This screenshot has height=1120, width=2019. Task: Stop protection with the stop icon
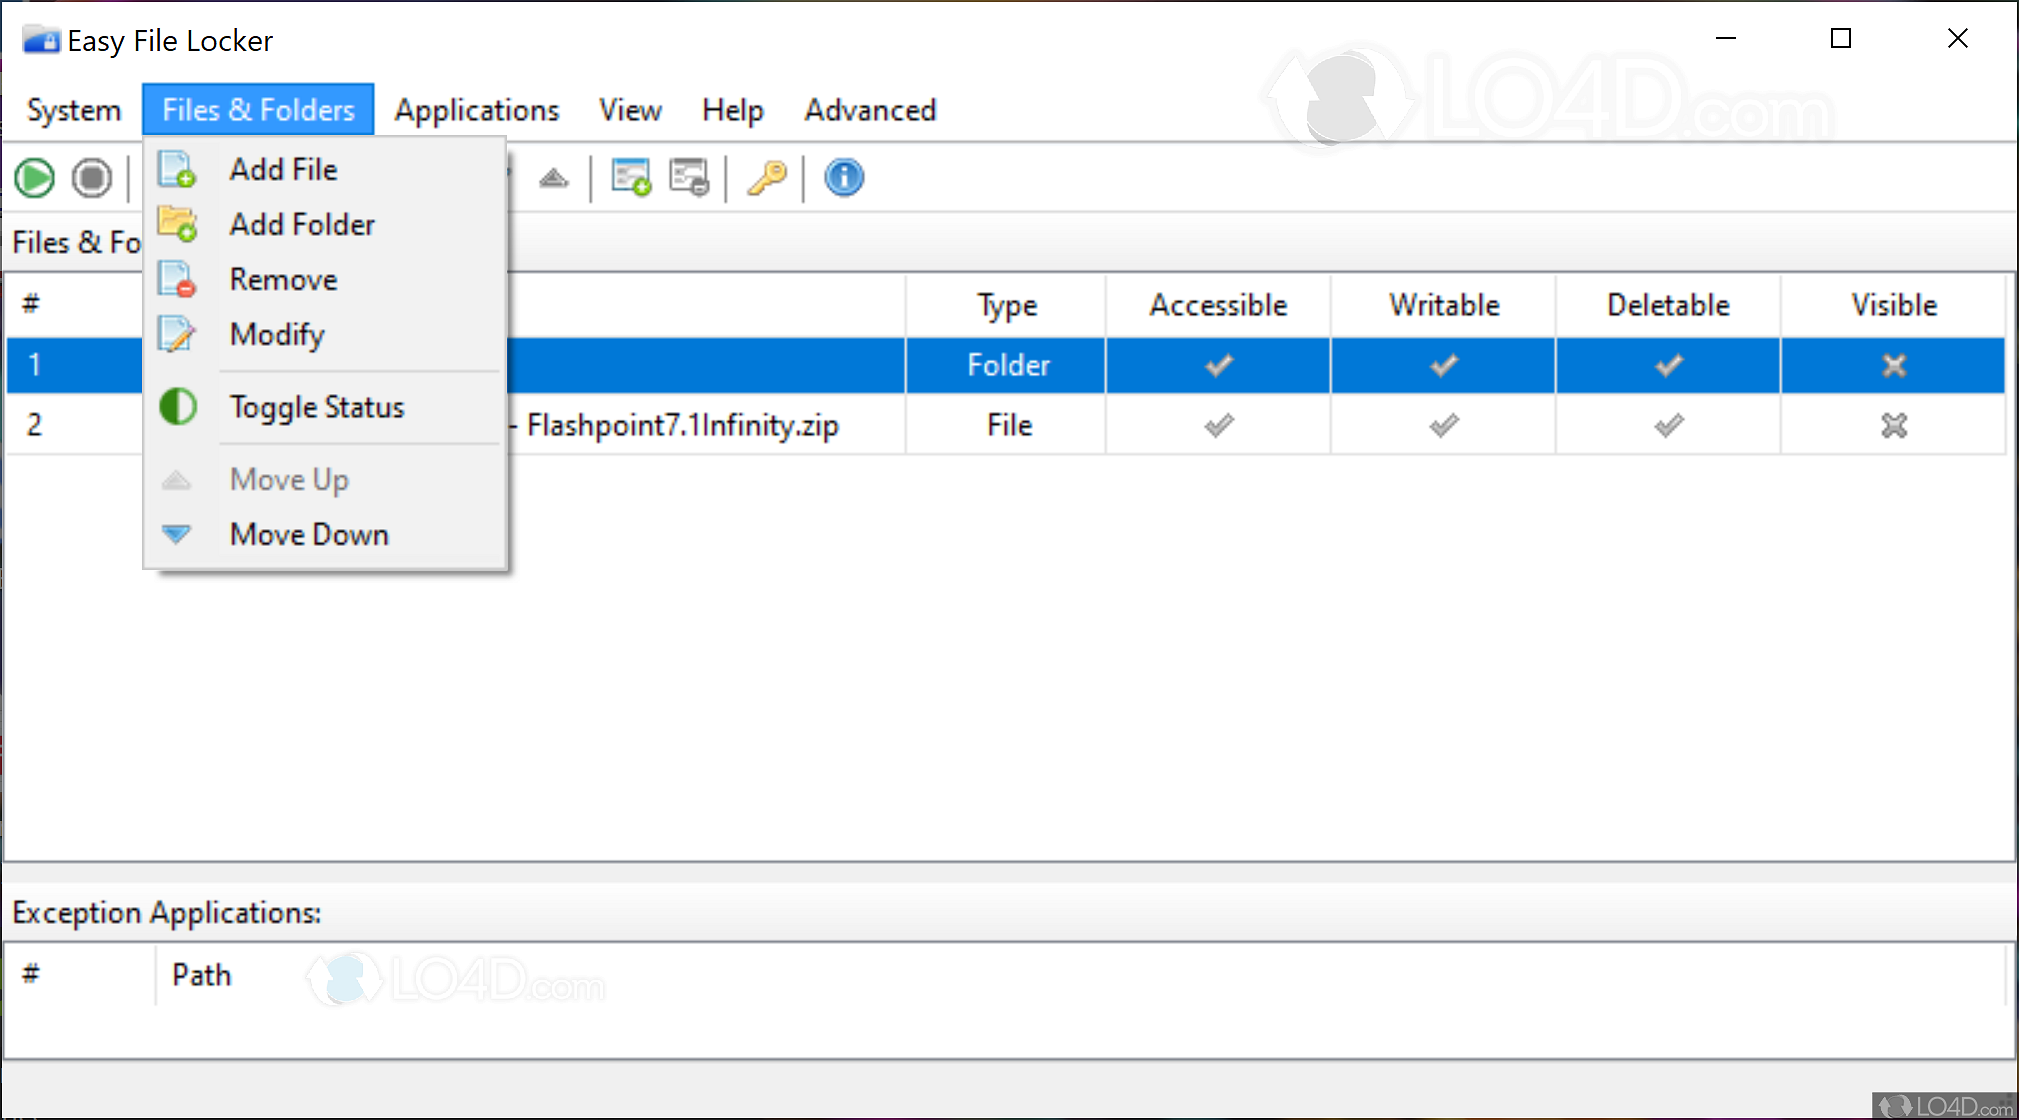[x=92, y=177]
